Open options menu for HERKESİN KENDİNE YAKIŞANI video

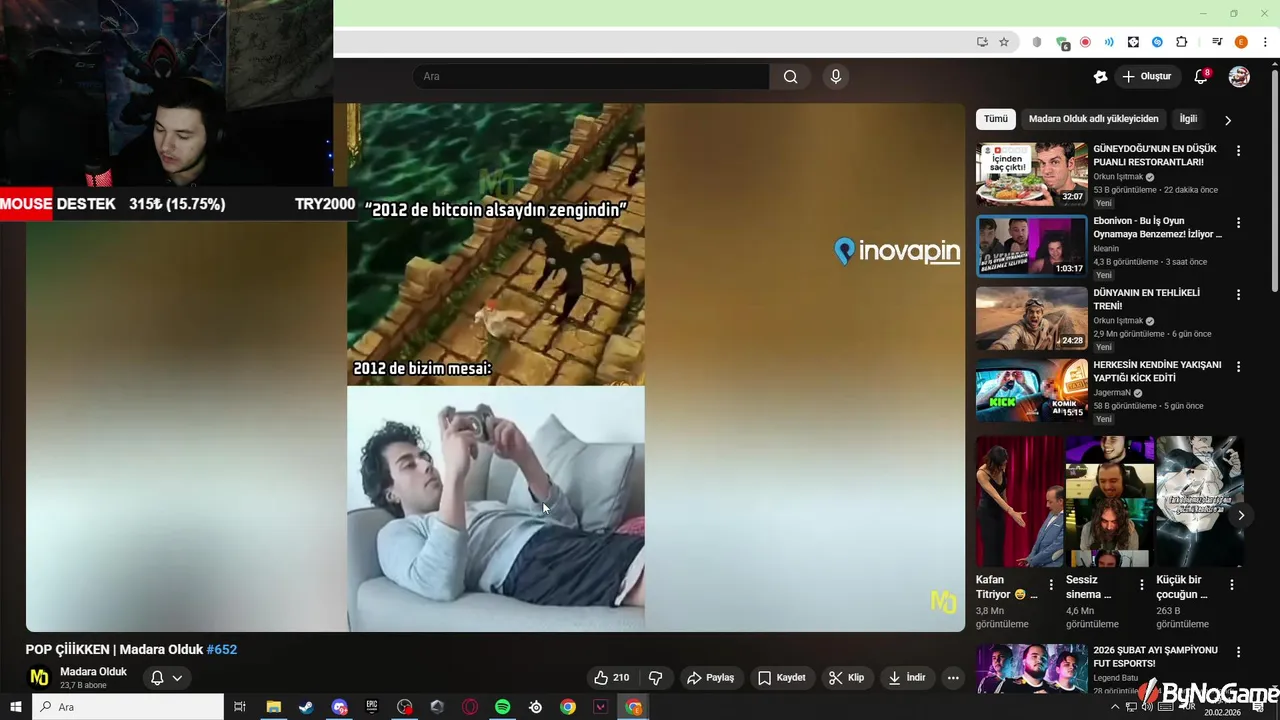pyautogui.click(x=1238, y=367)
